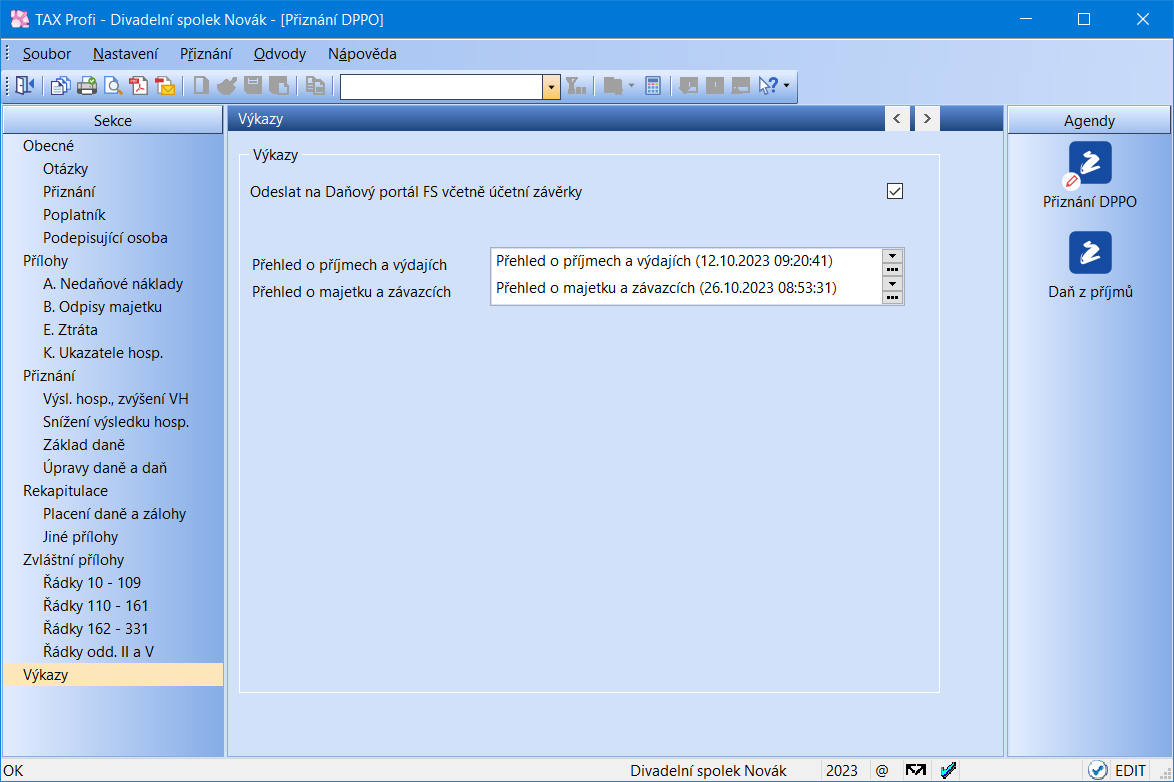Expand arrow beside the help cursor icon
This screenshot has width=1174, height=782.
(786, 86)
